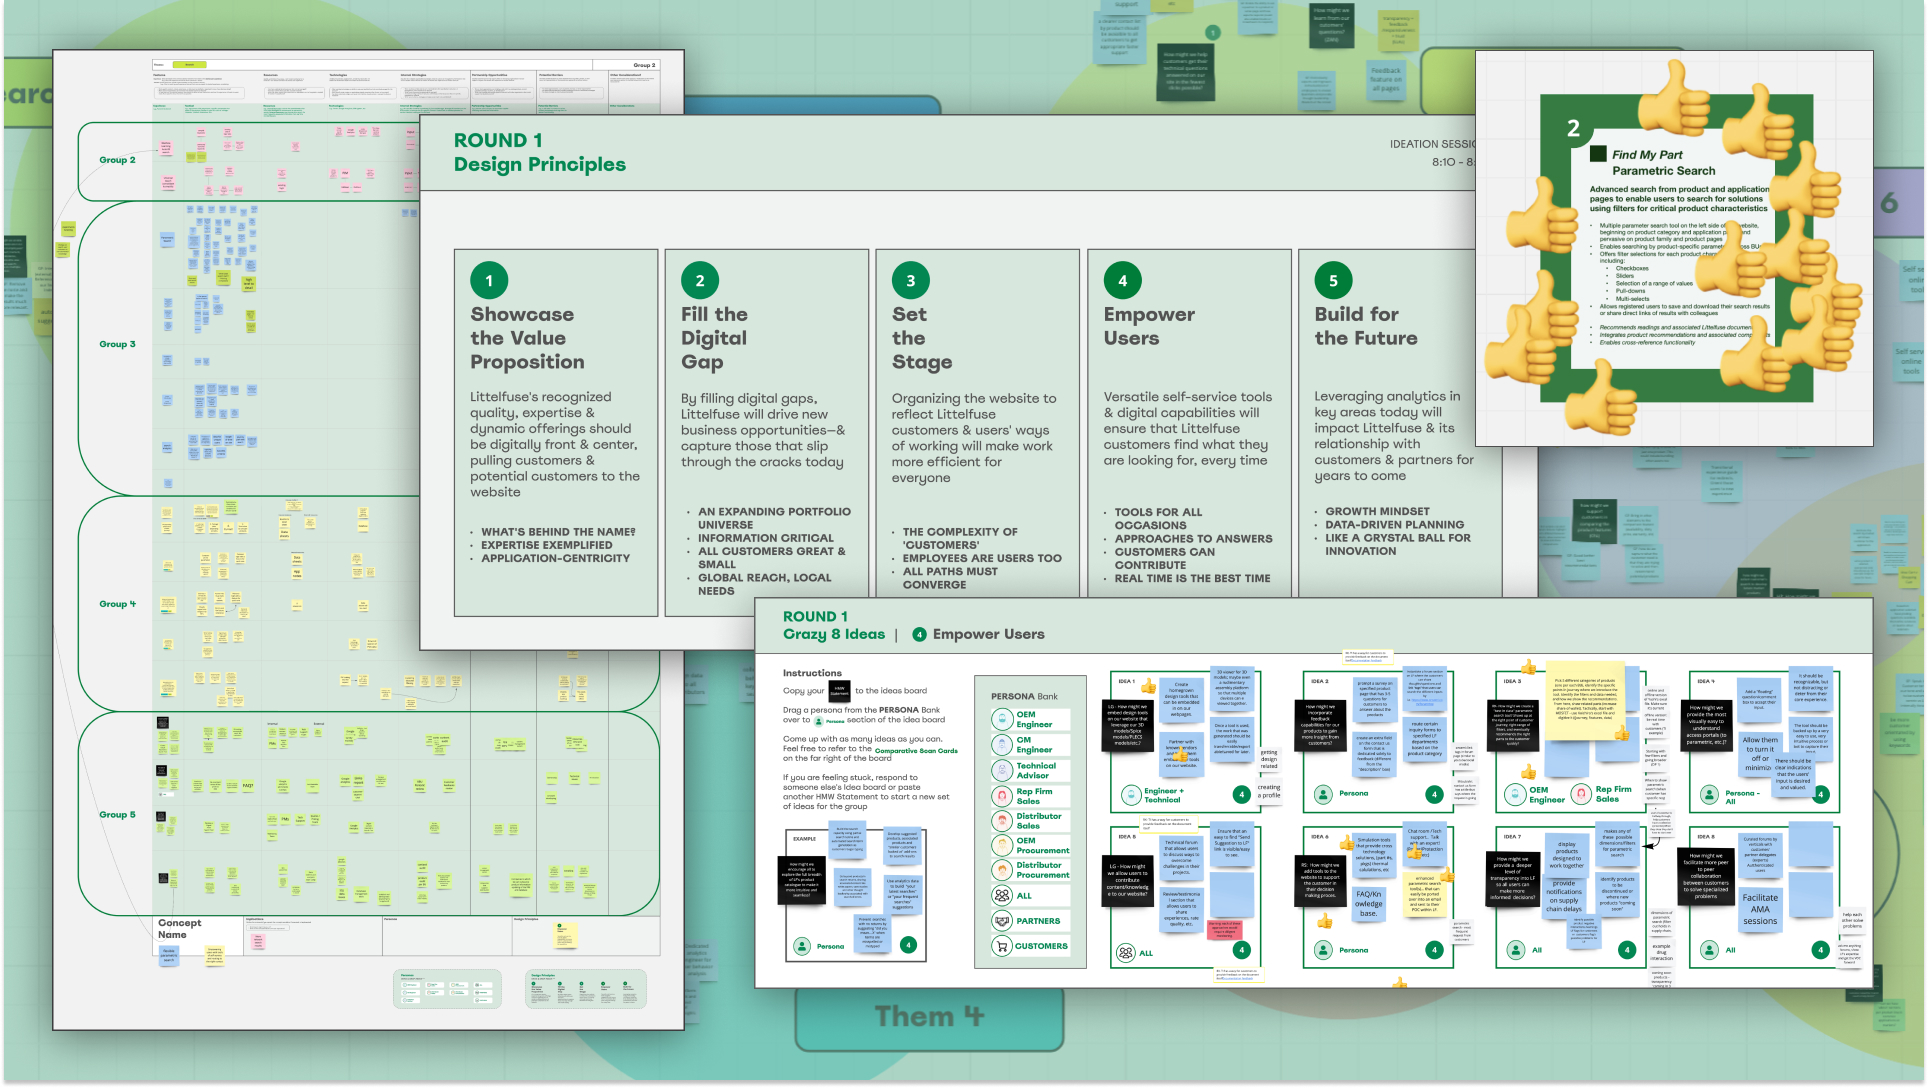Click the thumbs-up emoji on IDEA 1

click(1148, 687)
